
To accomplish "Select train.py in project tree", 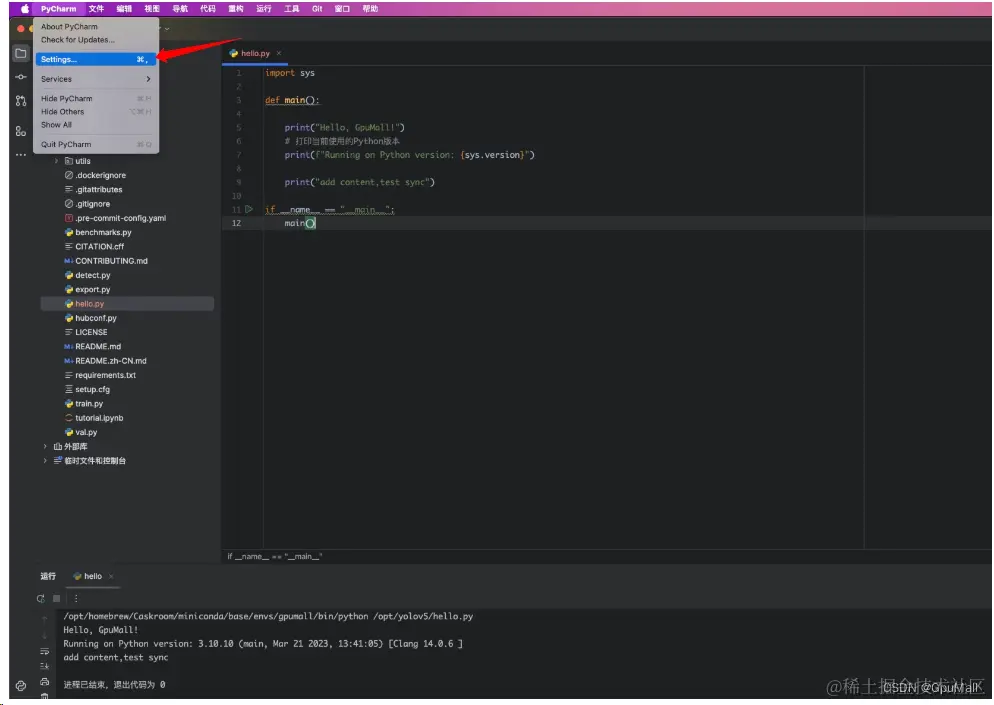I will point(84,404).
